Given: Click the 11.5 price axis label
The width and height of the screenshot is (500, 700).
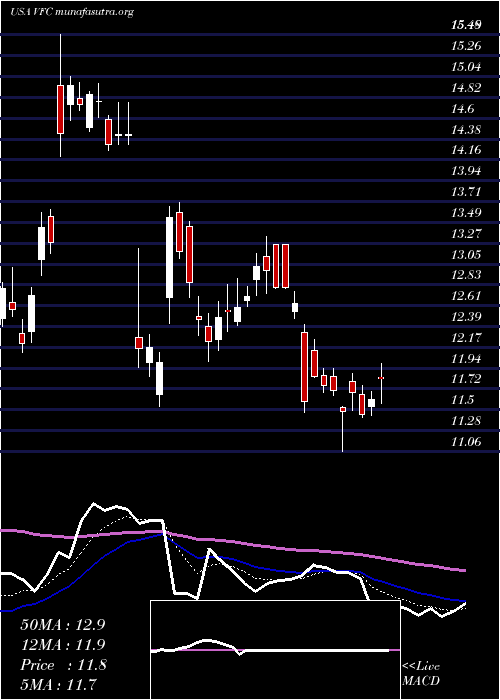Looking at the screenshot, I should (x=463, y=400).
